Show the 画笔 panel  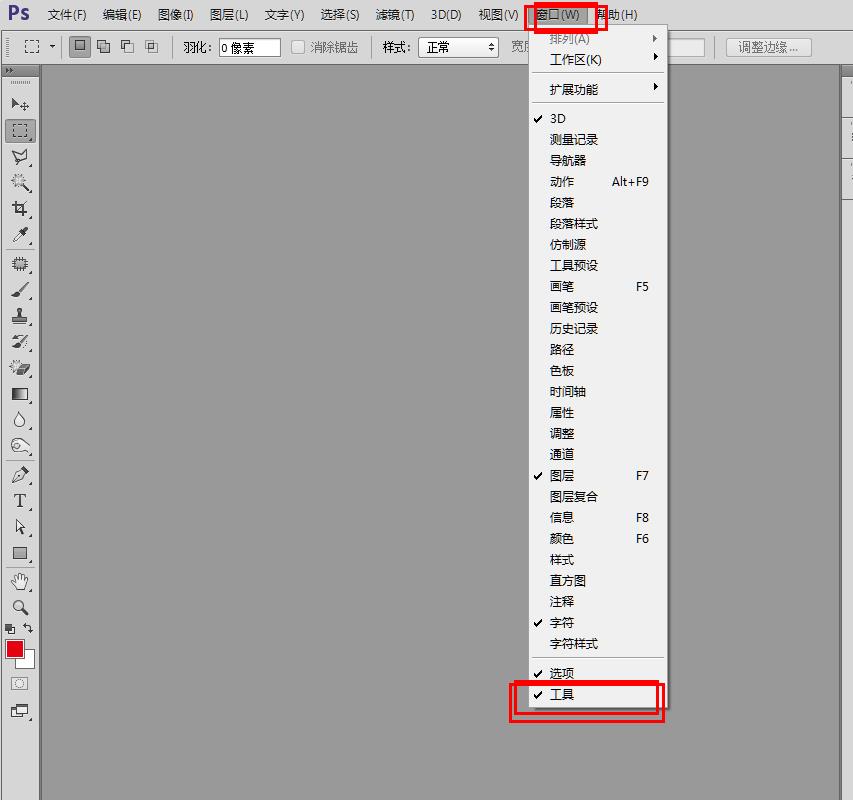coord(598,287)
